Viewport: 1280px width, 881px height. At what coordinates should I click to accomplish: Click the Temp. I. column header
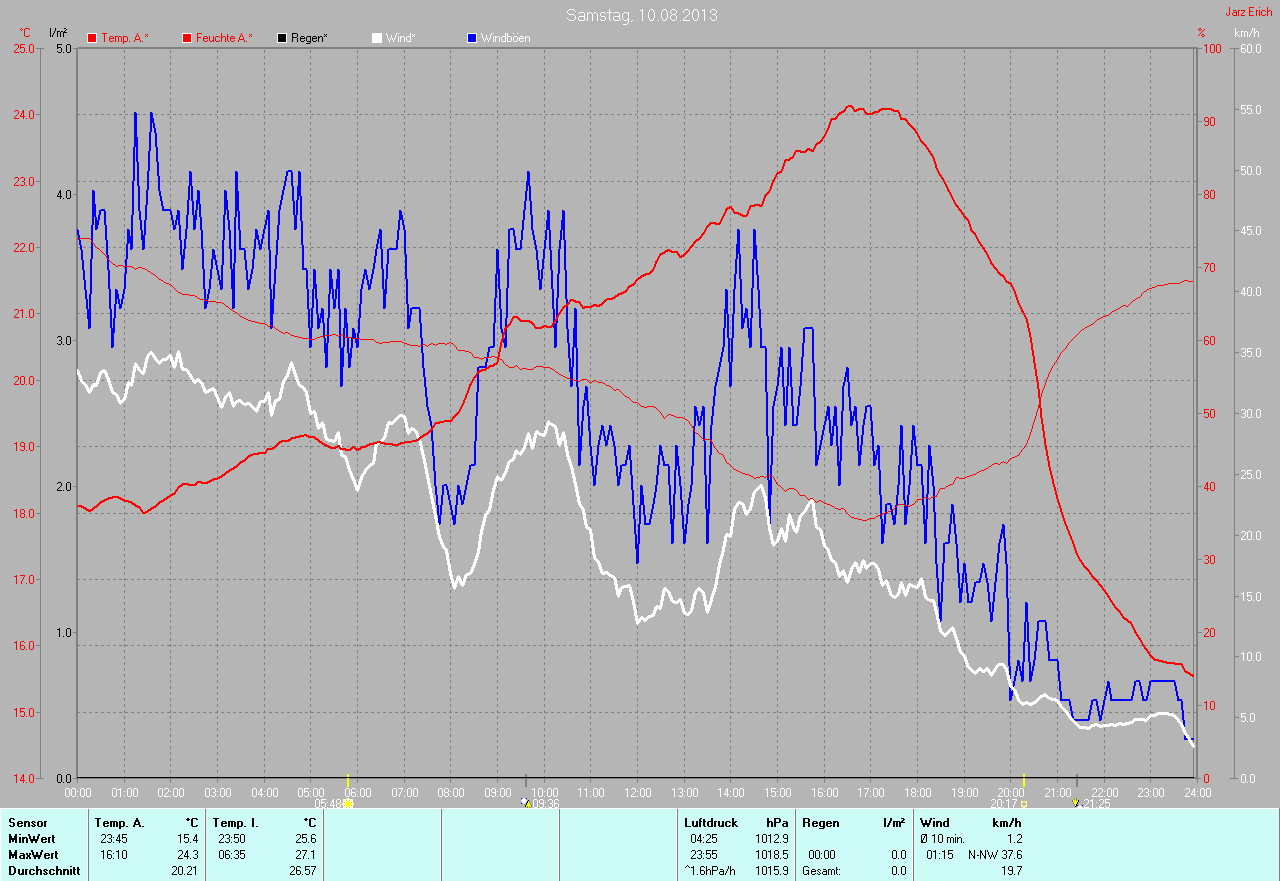[235, 822]
